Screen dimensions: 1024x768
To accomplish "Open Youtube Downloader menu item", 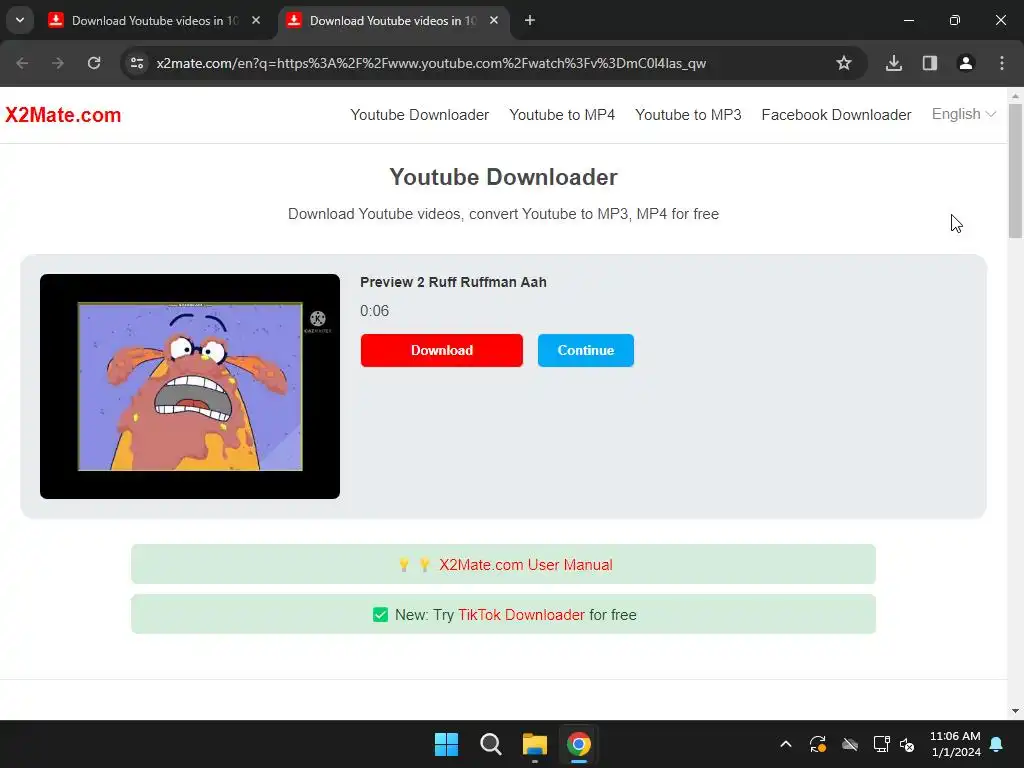I will click(x=419, y=115).
